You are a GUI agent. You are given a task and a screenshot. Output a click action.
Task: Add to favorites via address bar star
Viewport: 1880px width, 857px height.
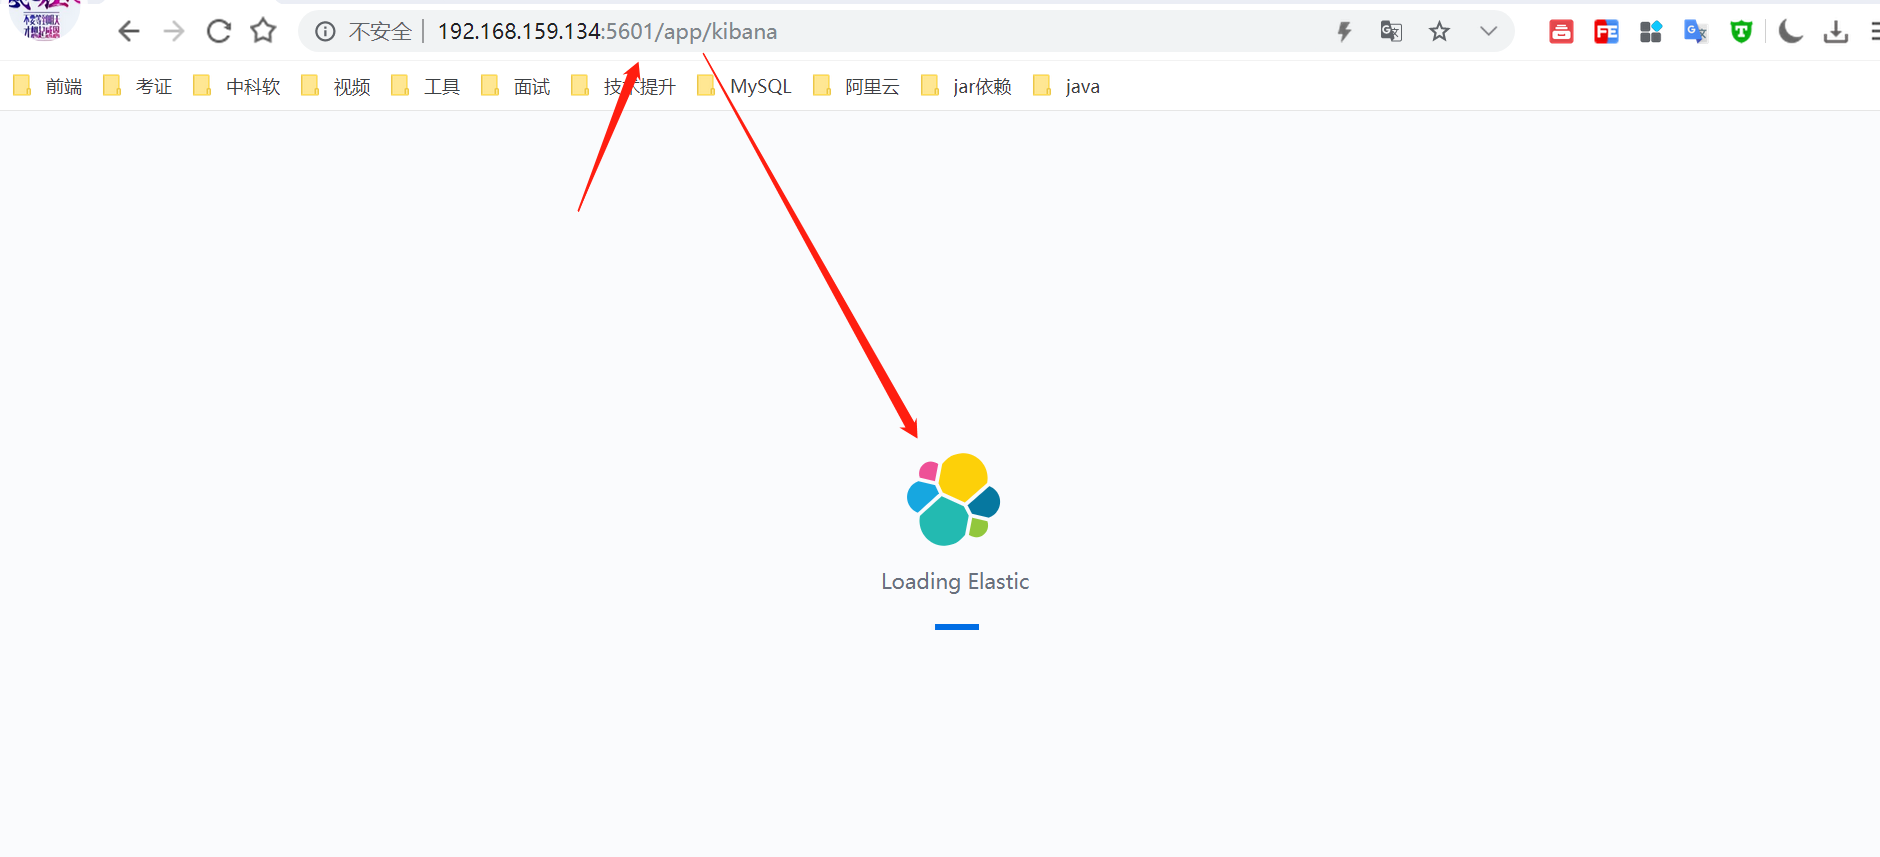tap(1439, 32)
